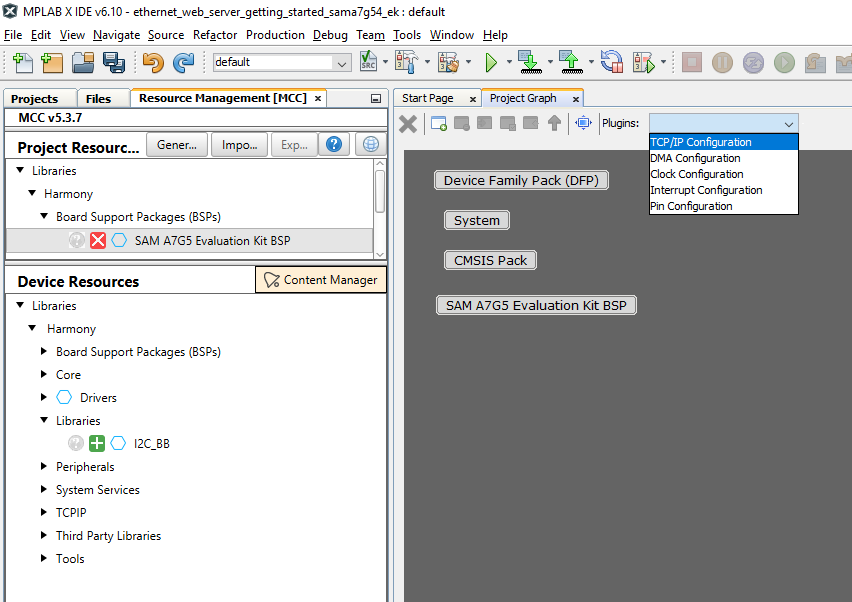Click the New Project toolbar icon
This screenshot has width=852, height=602.
click(x=52, y=62)
